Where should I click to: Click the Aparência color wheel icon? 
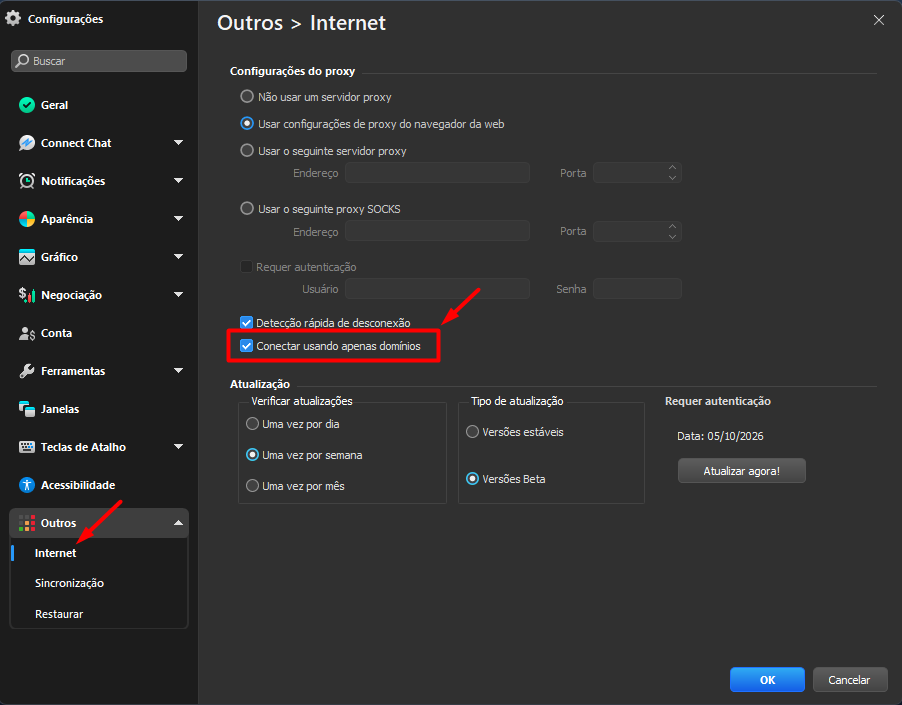tap(26, 219)
